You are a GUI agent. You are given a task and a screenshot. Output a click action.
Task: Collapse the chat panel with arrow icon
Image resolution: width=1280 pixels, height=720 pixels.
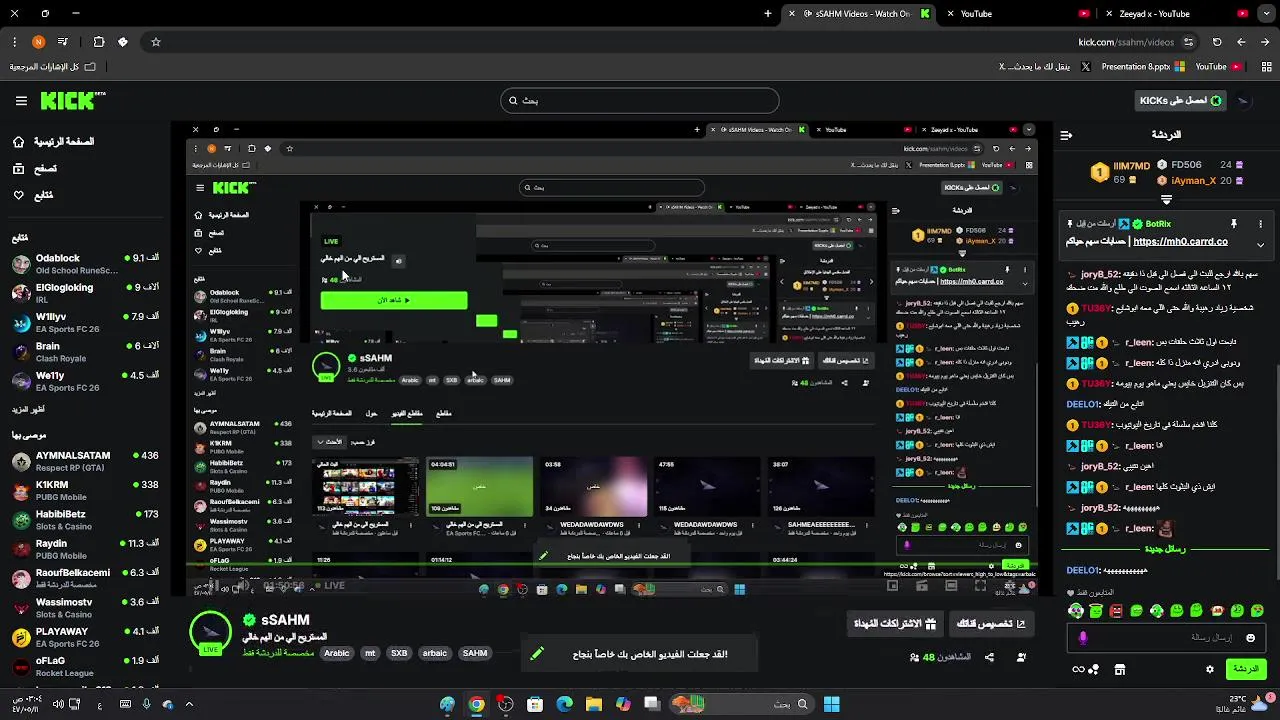1066,135
